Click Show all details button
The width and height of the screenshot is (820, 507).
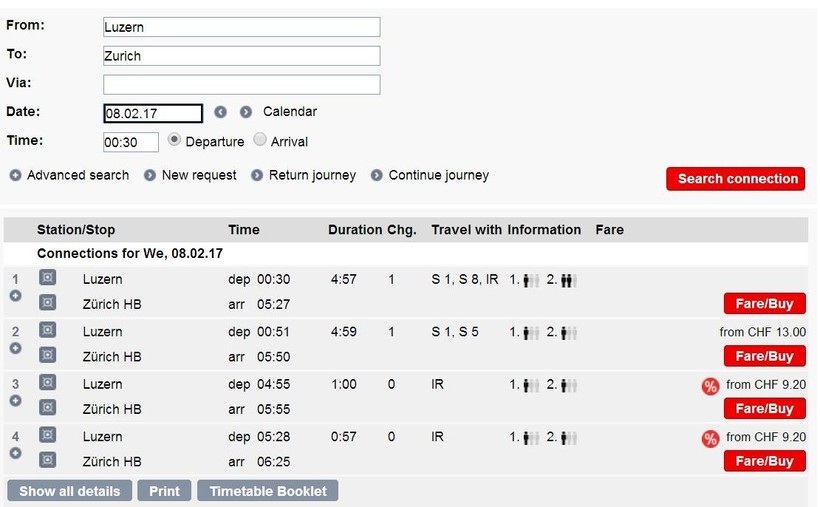(x=70, y=491)
